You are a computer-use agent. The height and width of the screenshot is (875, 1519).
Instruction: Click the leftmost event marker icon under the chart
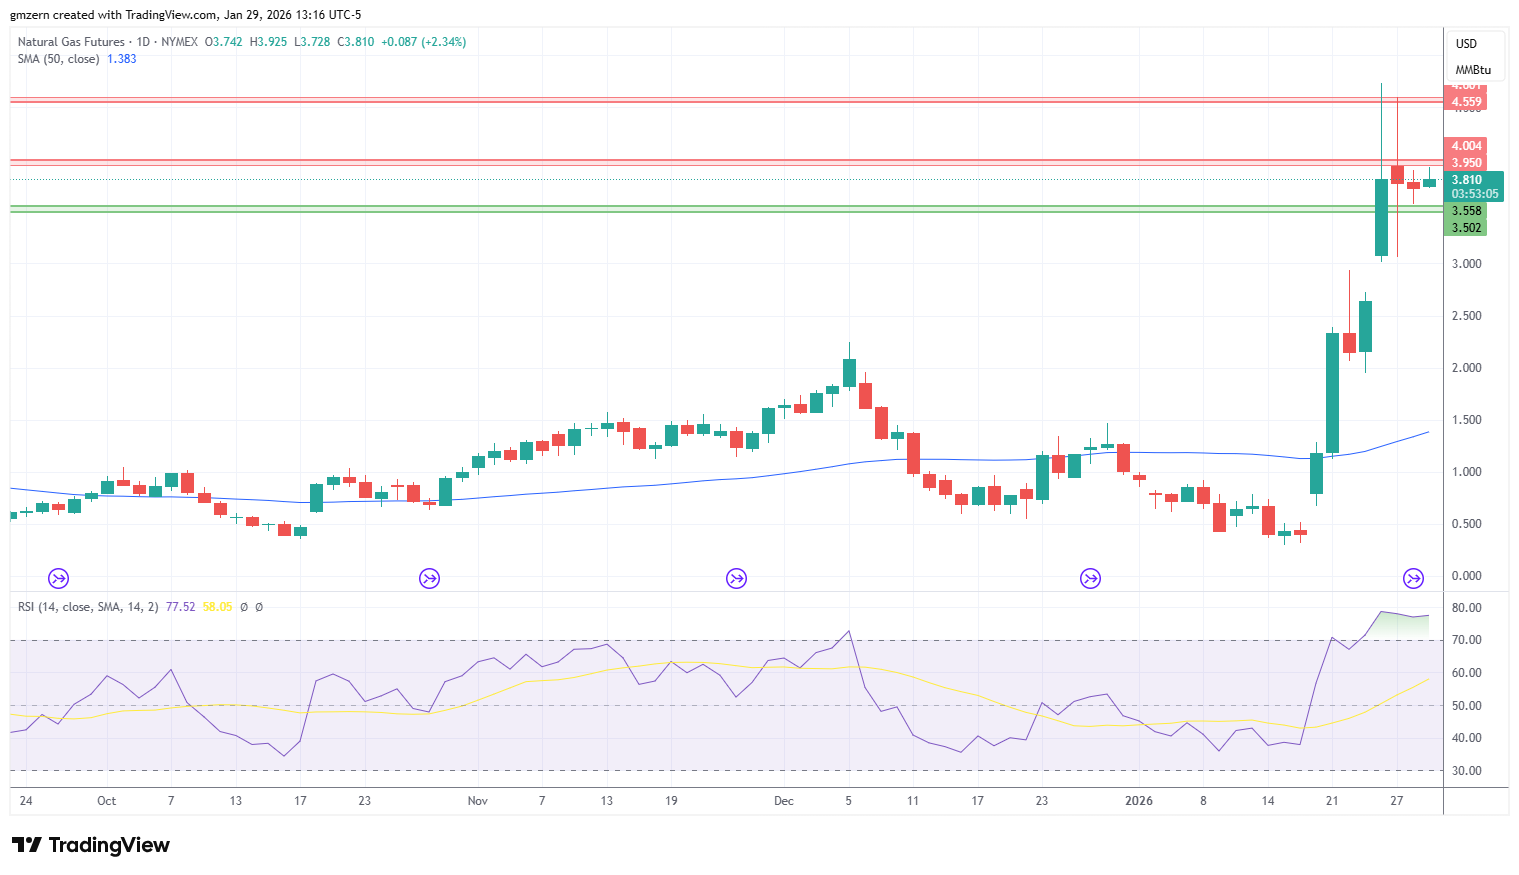59,578
